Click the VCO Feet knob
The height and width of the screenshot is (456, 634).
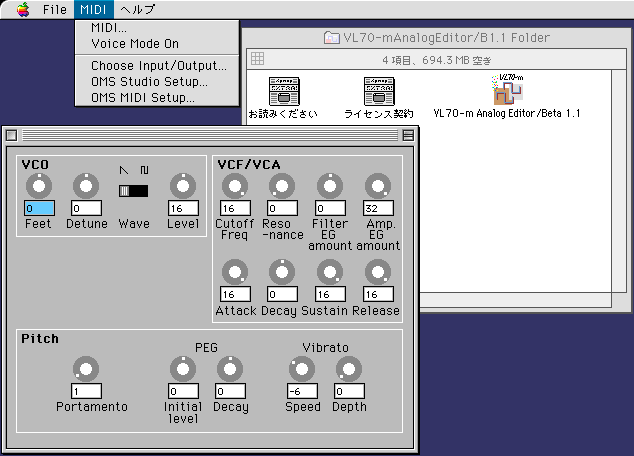coord(39,186)
